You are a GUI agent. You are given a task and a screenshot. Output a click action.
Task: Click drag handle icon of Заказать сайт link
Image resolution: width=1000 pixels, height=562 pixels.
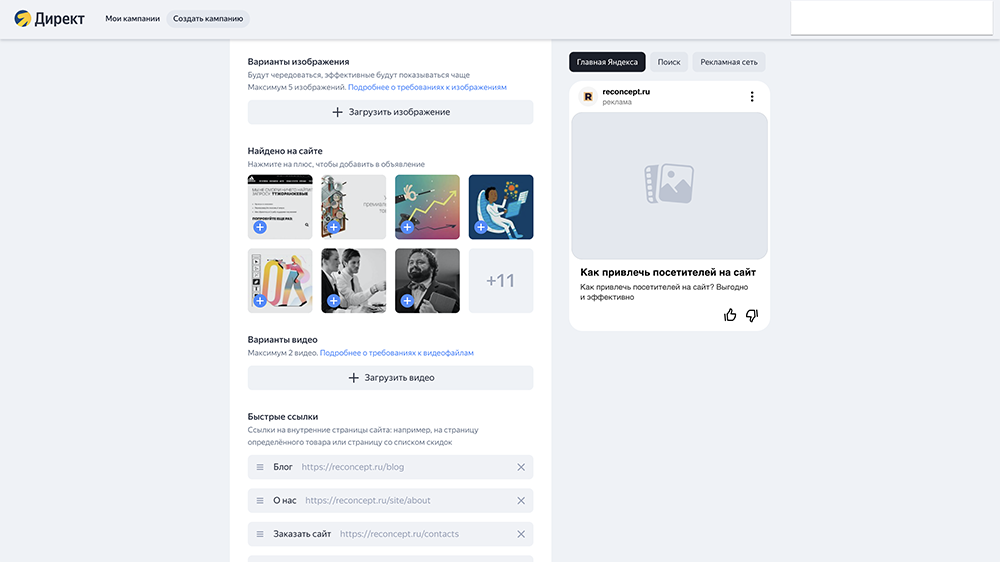click(260, 534)
